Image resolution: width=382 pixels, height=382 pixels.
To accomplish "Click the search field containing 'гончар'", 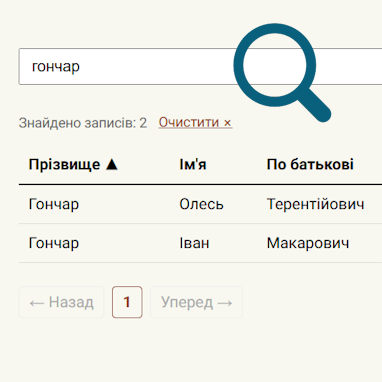I will (200, 66).
